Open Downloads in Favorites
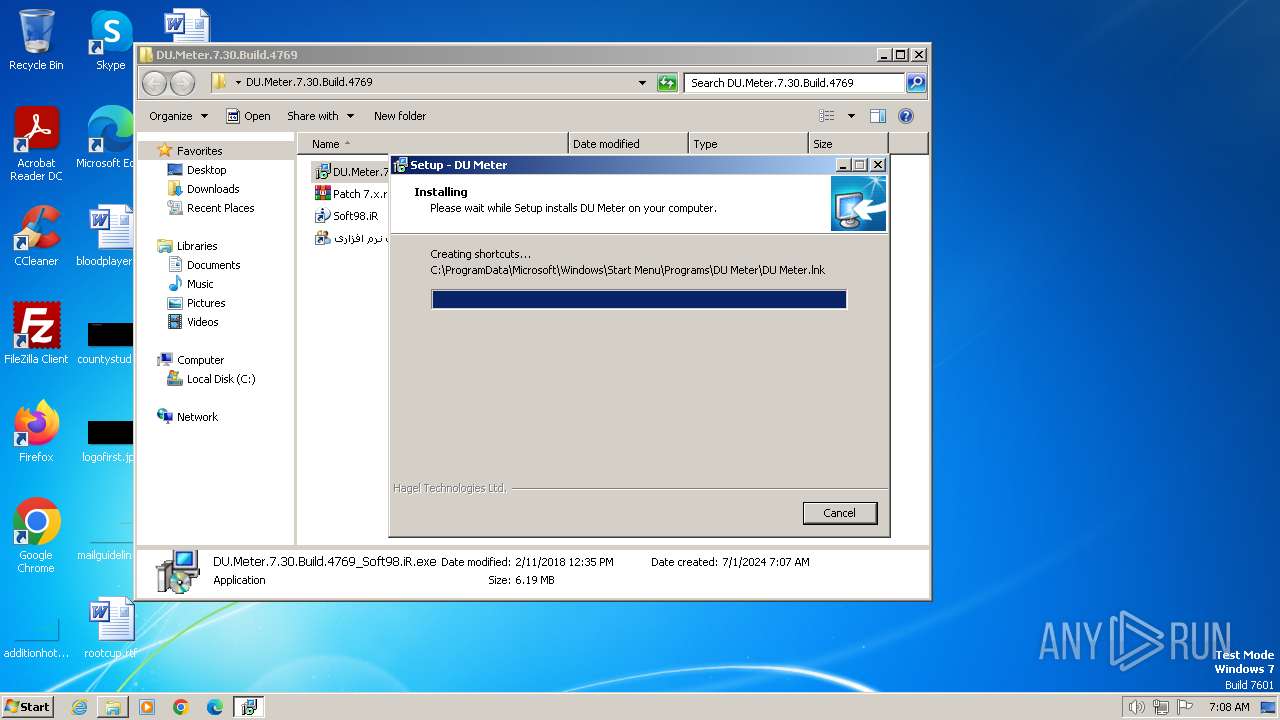The image size is (1280, 720). click(213, 189)
